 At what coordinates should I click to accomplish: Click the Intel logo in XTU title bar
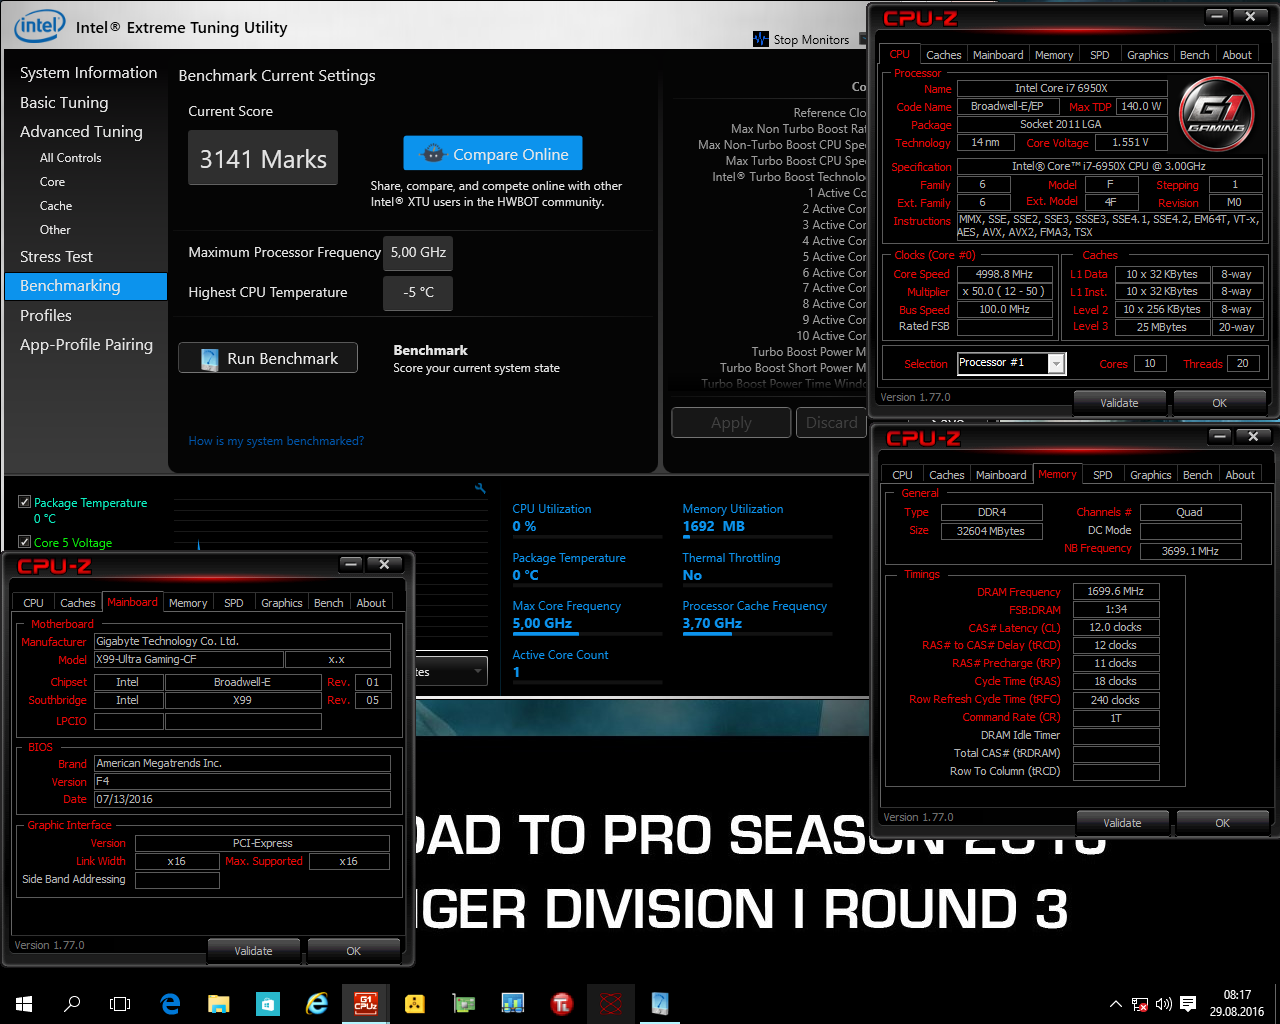39,26
